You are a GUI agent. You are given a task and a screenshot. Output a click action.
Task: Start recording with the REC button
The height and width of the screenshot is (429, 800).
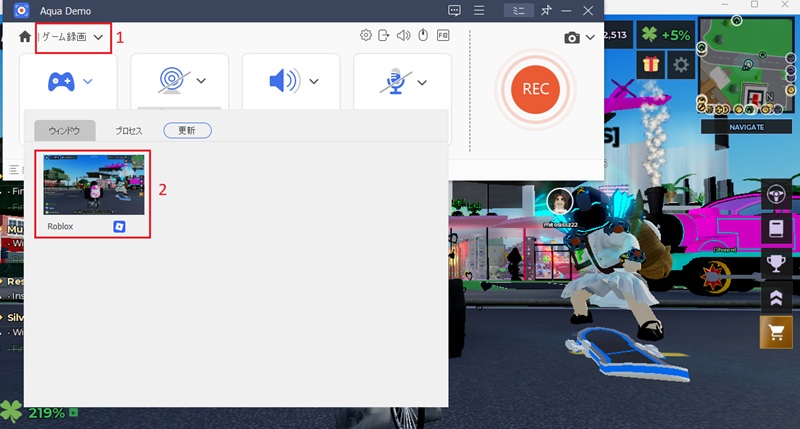pyautogui.click(x=535, y=89)
